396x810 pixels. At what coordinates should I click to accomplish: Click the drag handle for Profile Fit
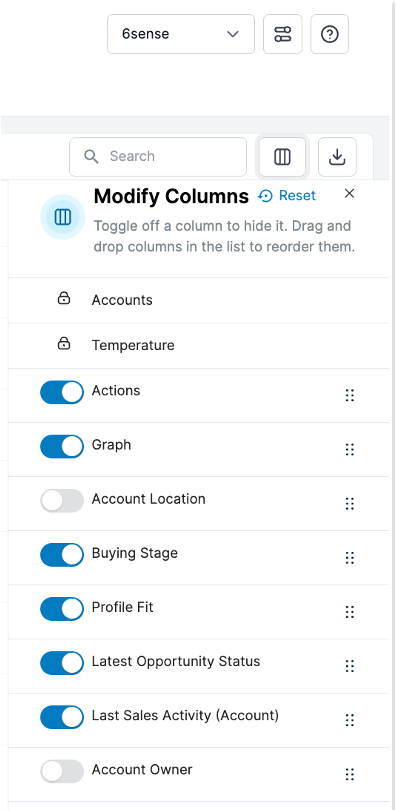point(350,612)
